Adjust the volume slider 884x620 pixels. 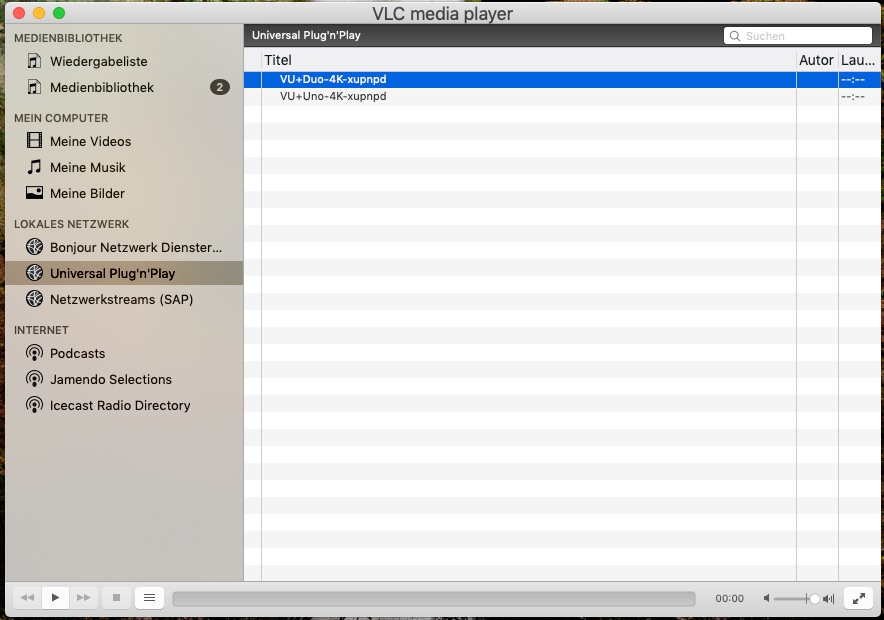796,598
